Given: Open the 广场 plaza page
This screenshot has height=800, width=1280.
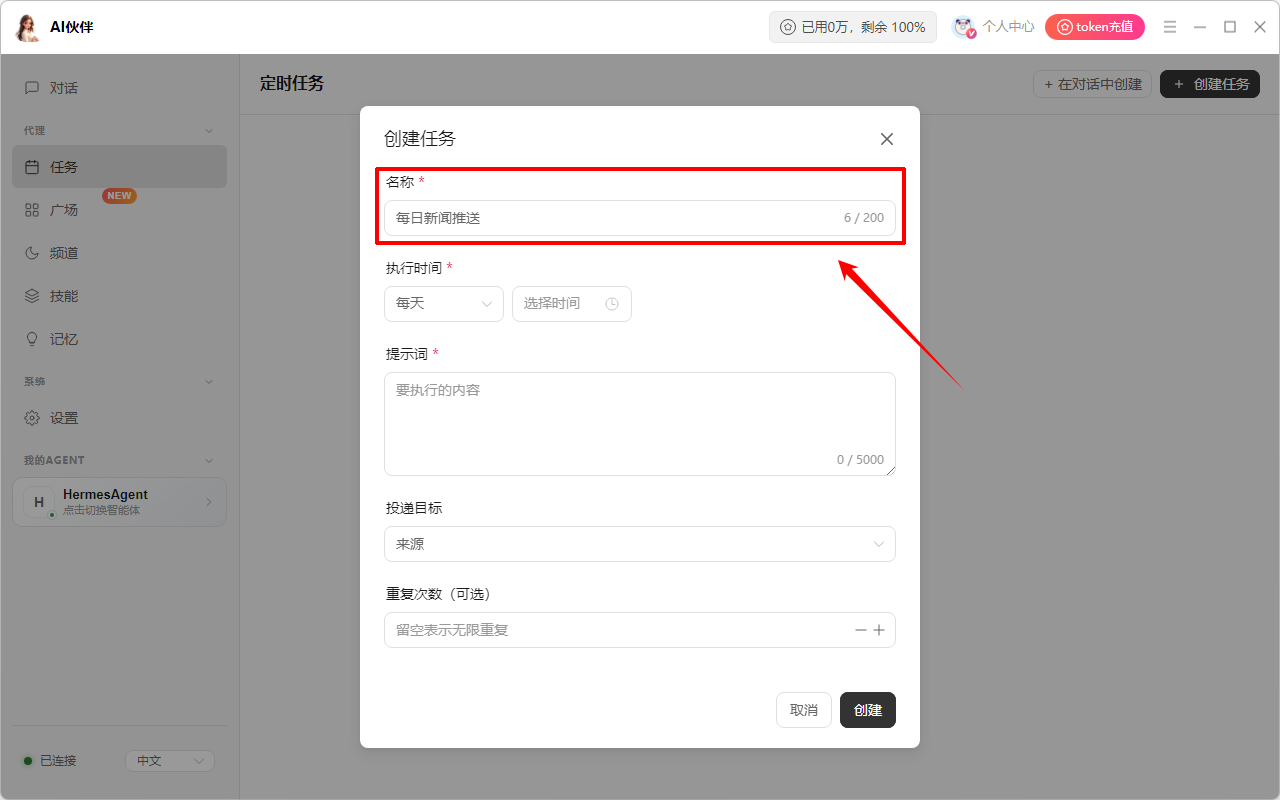Looking at the screenshot, I should pyautogui.click(x=119, y=210).
